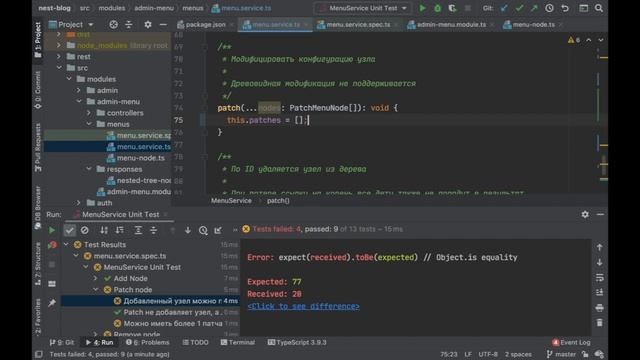The height and width of the screenshot is (360, 640).
Task: Collapse the responses folder
Action: 89,169
